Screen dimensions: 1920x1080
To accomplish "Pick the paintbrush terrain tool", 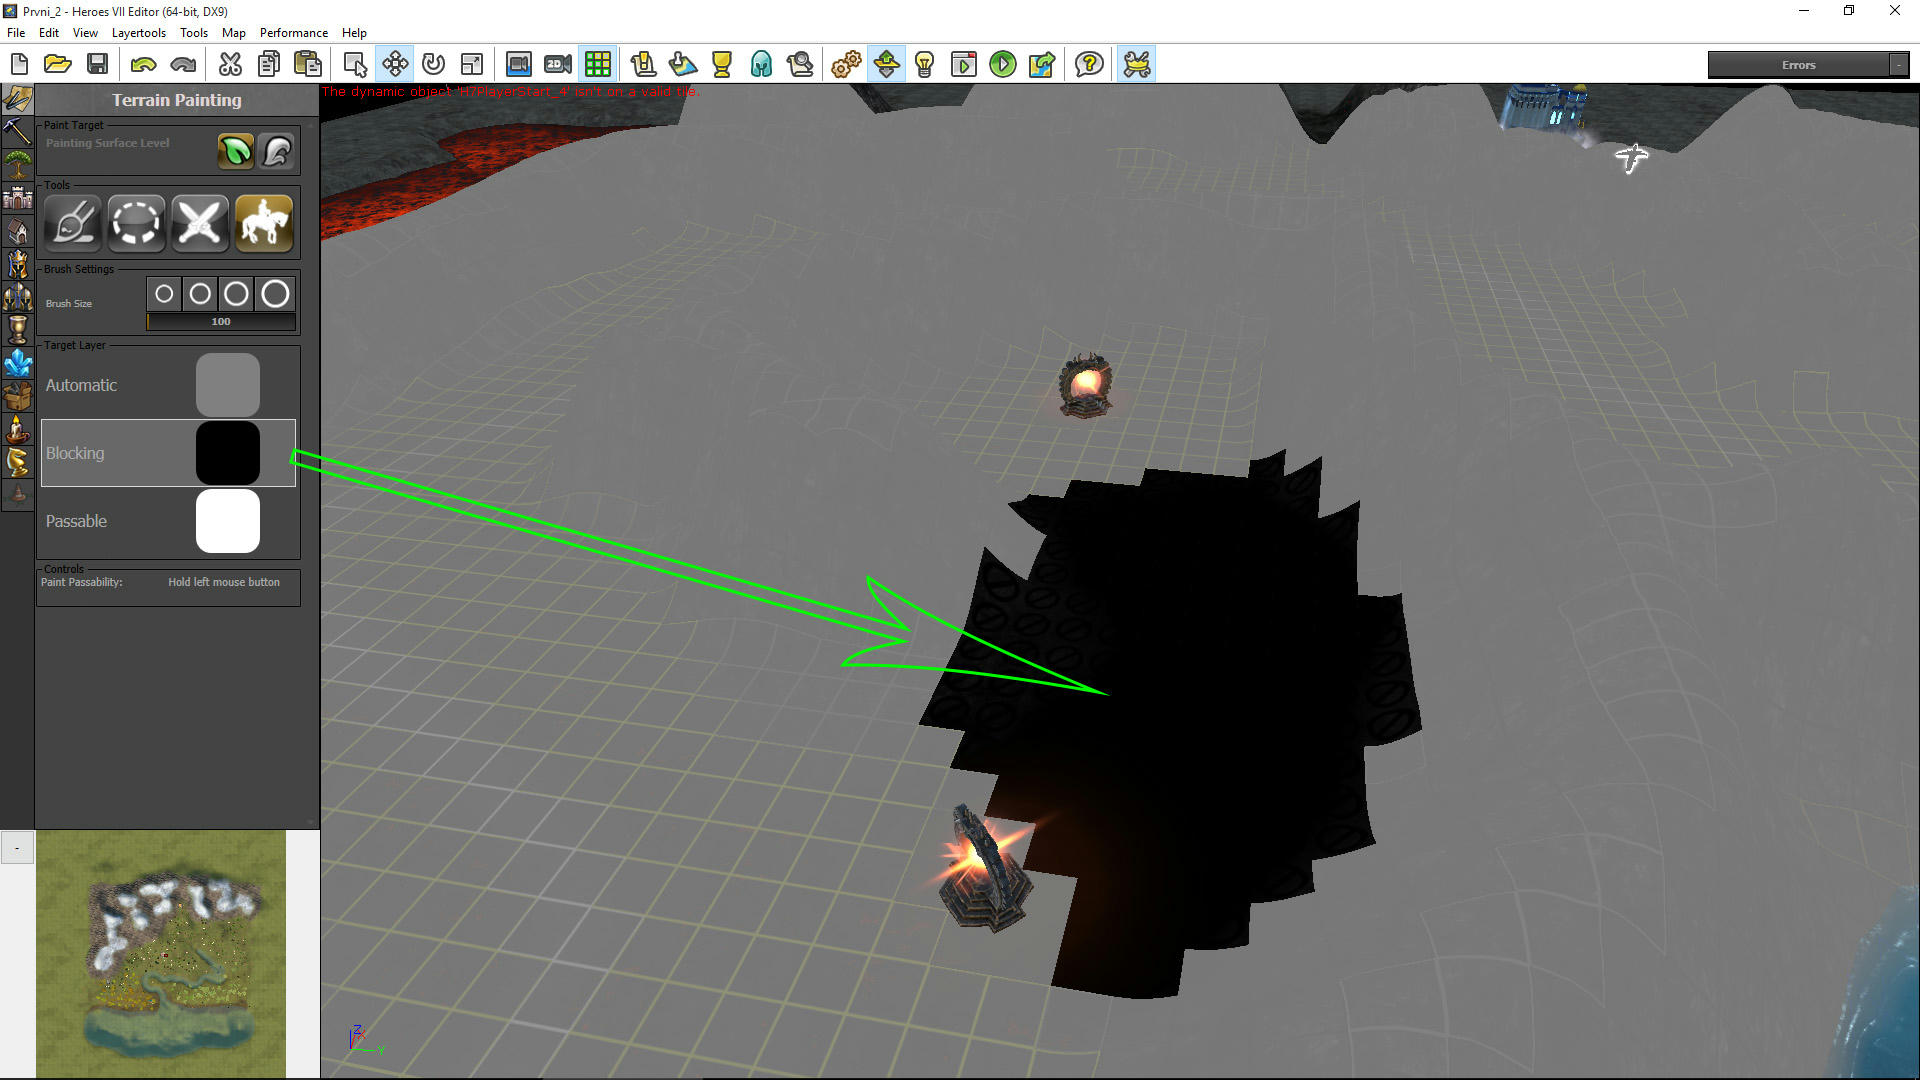I will [x=73, y=222].
